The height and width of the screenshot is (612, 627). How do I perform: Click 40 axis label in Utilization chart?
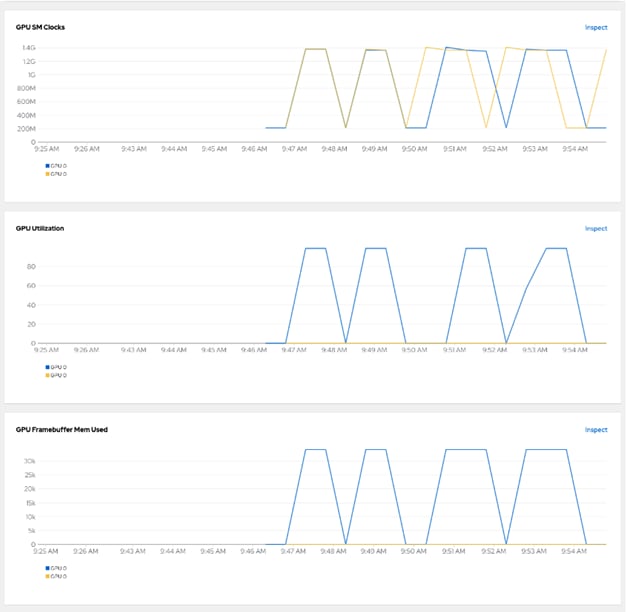pyautogui.click(x=32, y=305)
